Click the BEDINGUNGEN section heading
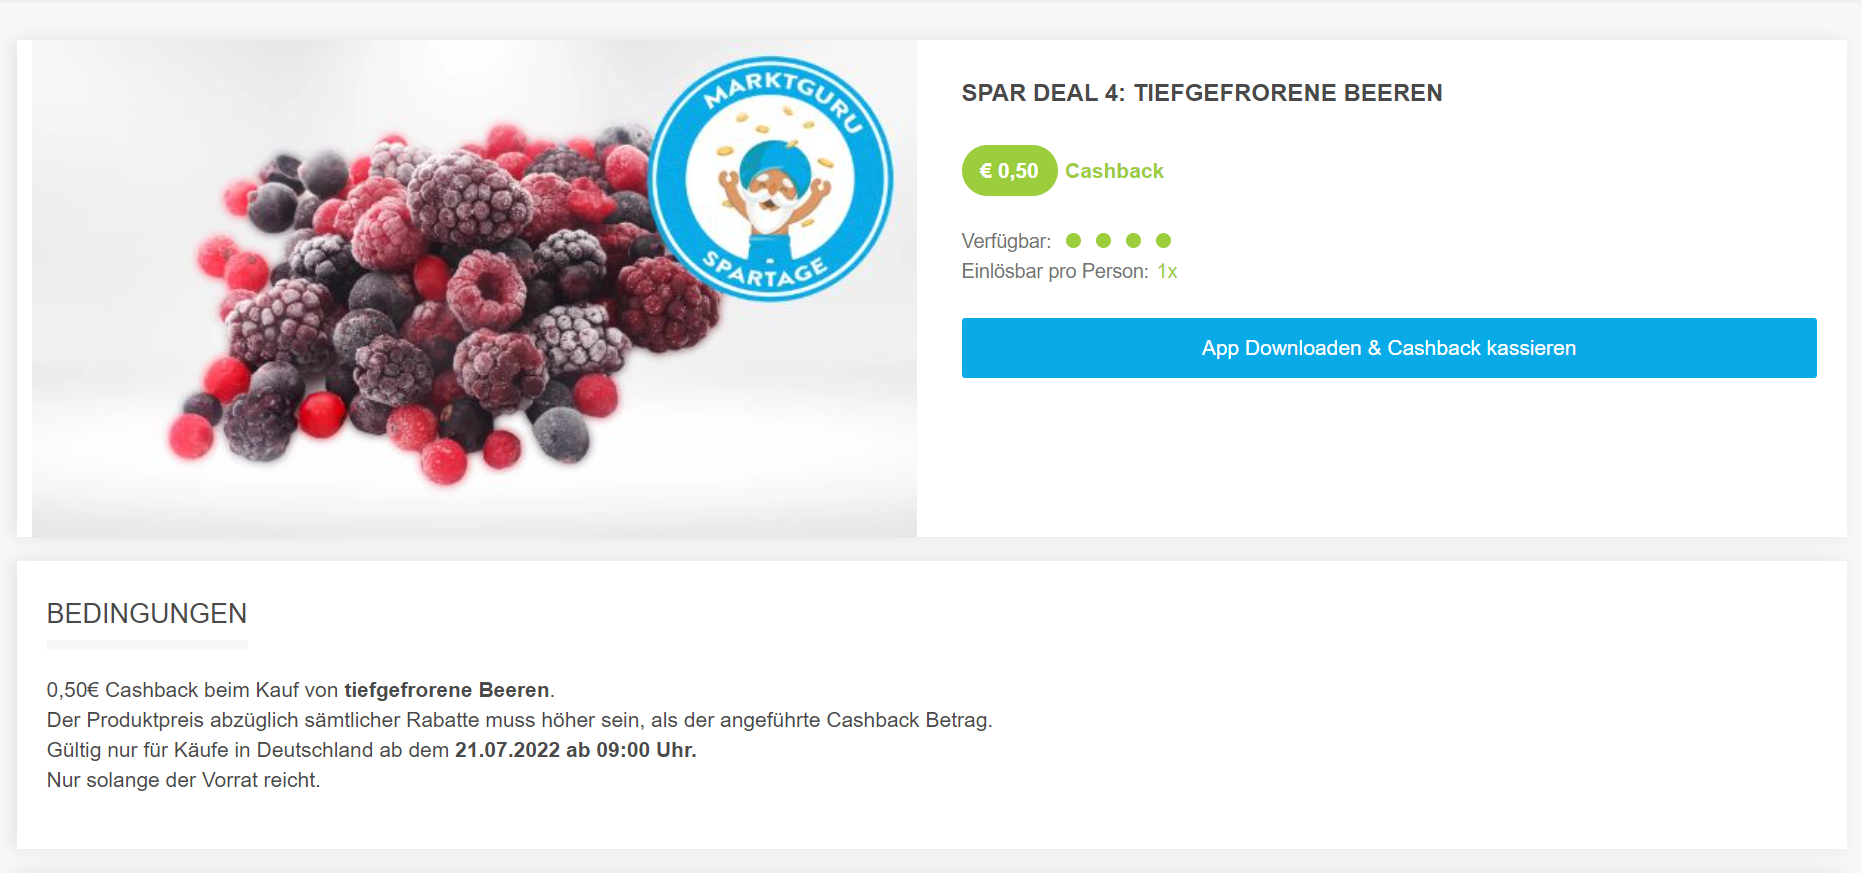Viewport: 1862px width, 873px height. 147,613
